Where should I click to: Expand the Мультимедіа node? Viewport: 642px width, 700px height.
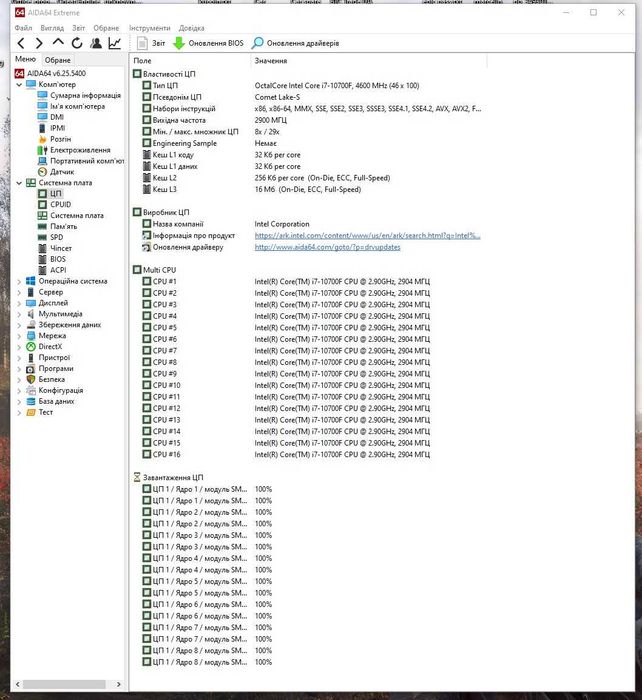[19, 314]
